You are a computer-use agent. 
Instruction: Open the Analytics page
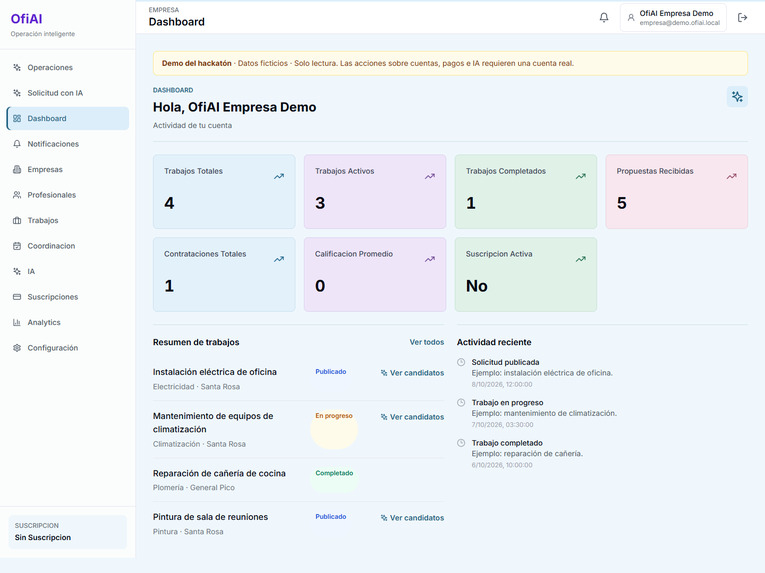tap(67, 322)
